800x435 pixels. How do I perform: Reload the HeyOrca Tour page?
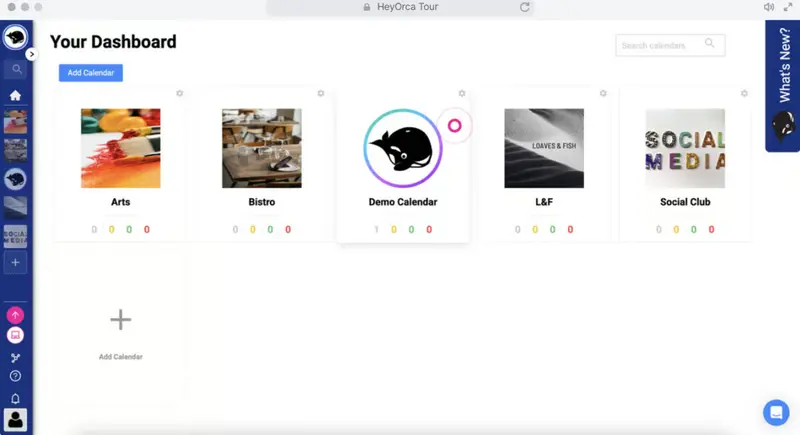tap(524, 7)
